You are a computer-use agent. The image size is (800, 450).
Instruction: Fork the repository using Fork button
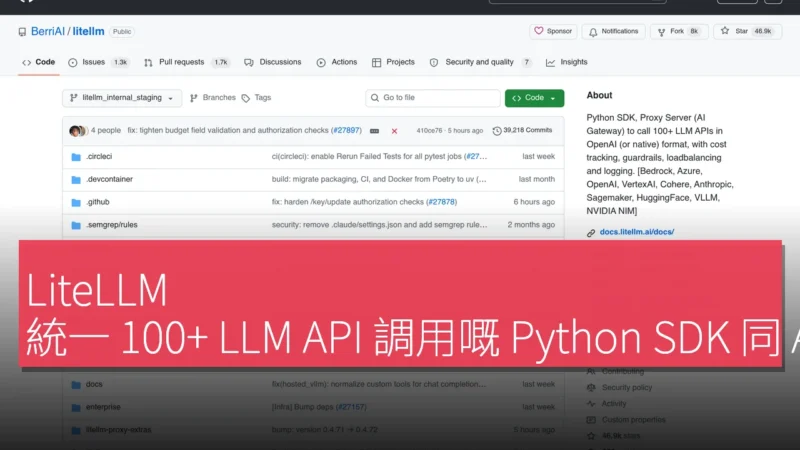pos(679,31)
